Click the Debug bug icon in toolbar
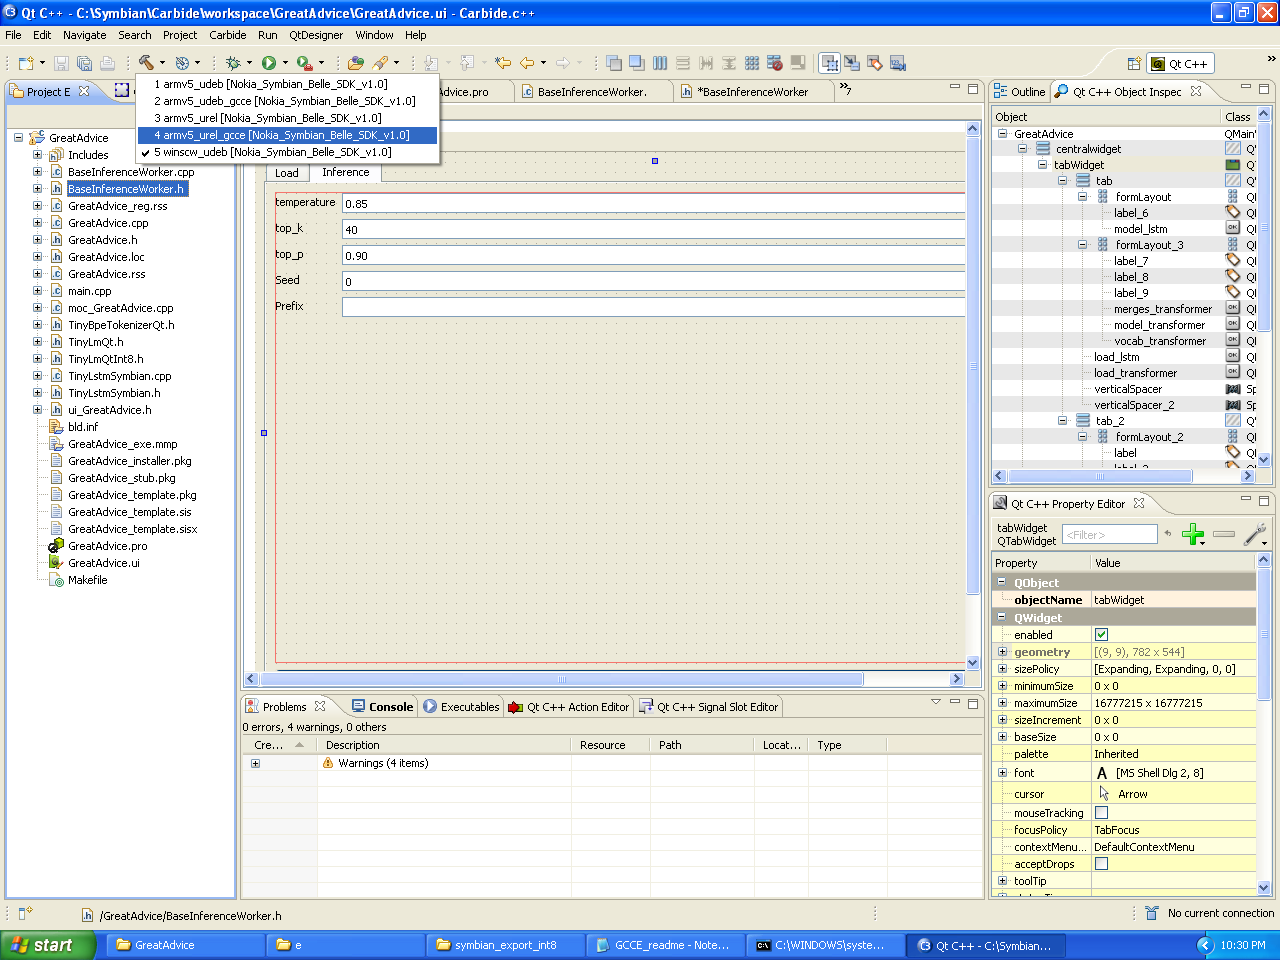1280x960 pixels. (x=233, y=63)
